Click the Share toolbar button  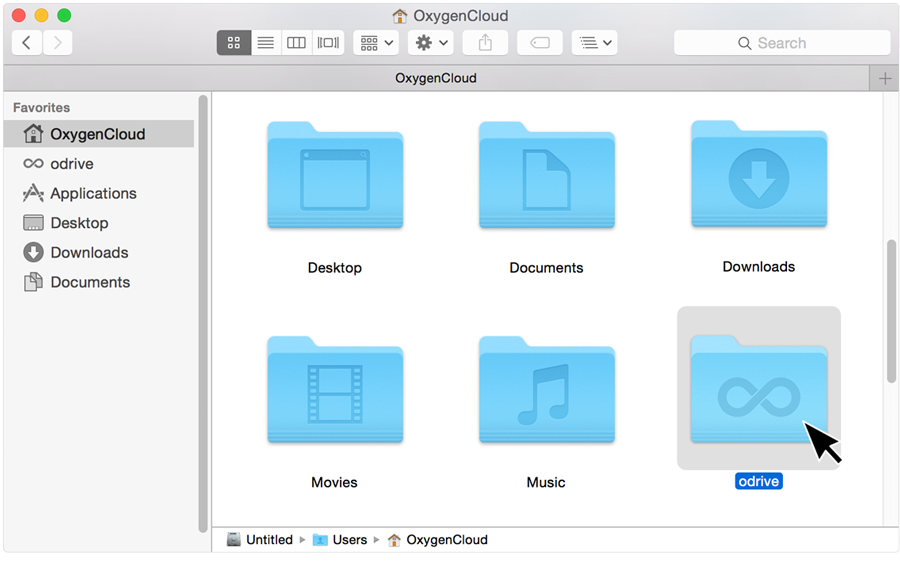[485, 42]
